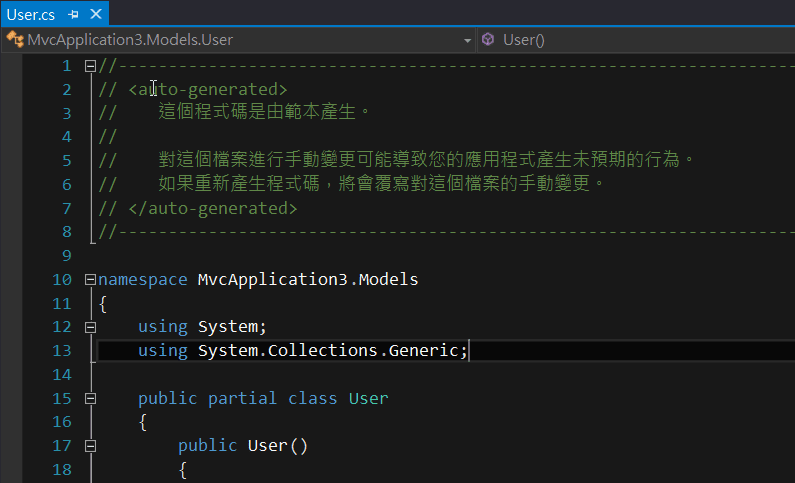Collapse the using directives region
Viewport: 795px width, 483px height.
[x=91, y=327]
